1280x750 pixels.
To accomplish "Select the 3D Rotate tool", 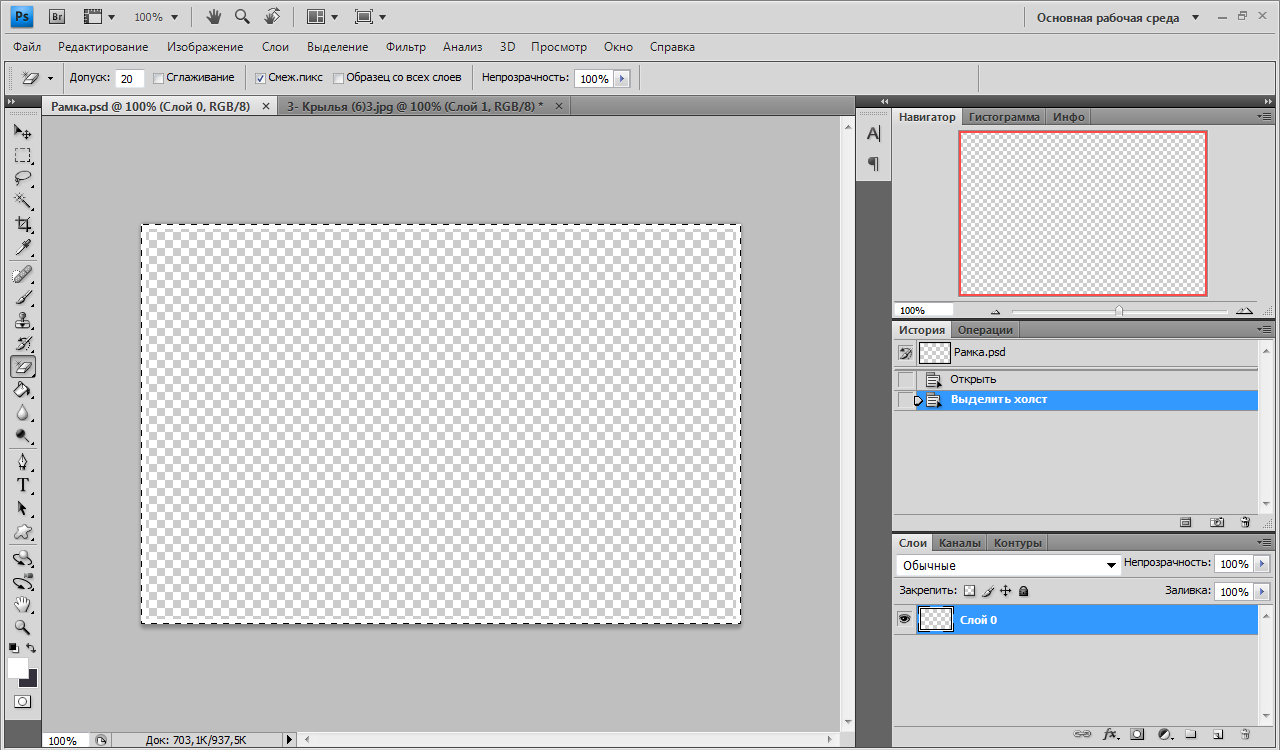I will 22,559.
